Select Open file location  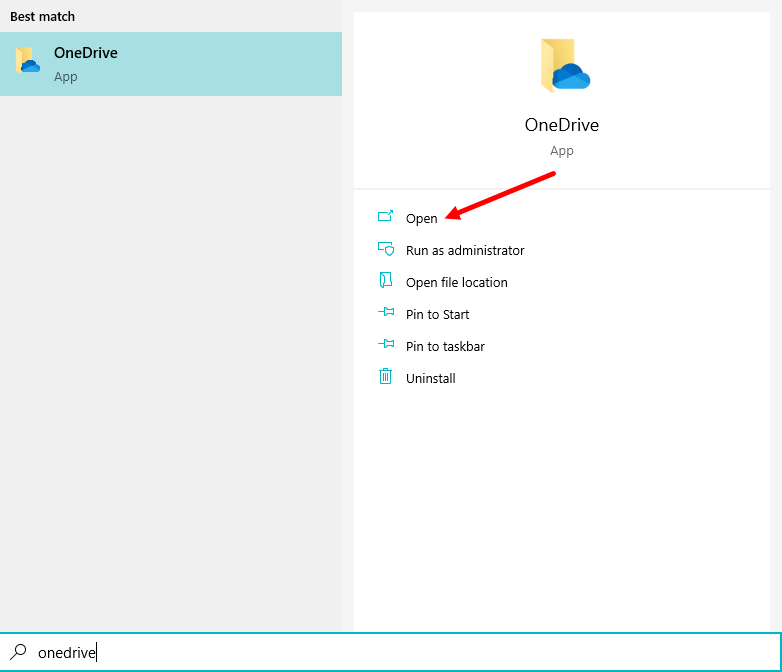tap(456, 282)
